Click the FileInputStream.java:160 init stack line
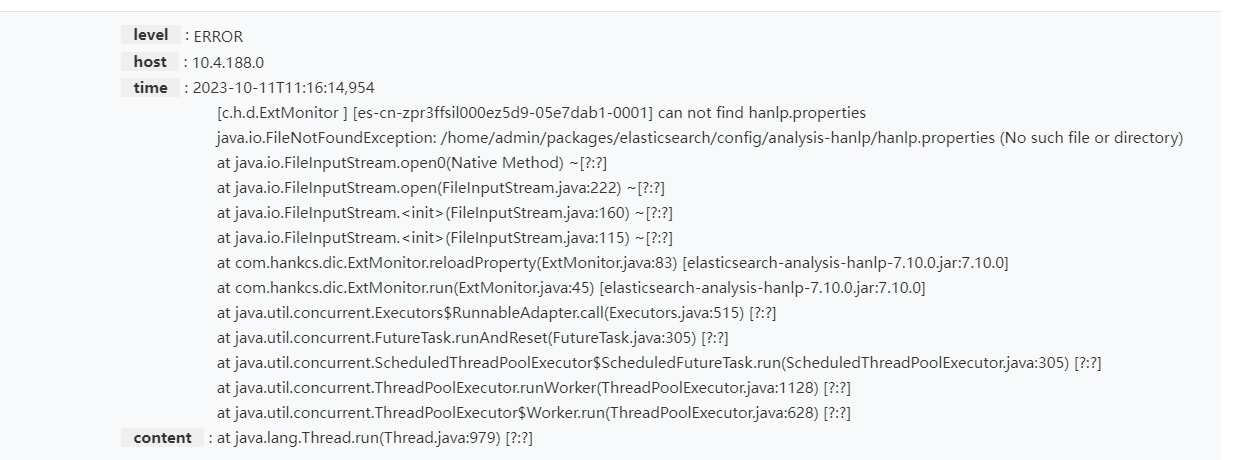Image resolution: width=1236 pixels, height=460 pixels. coord(445,213)
